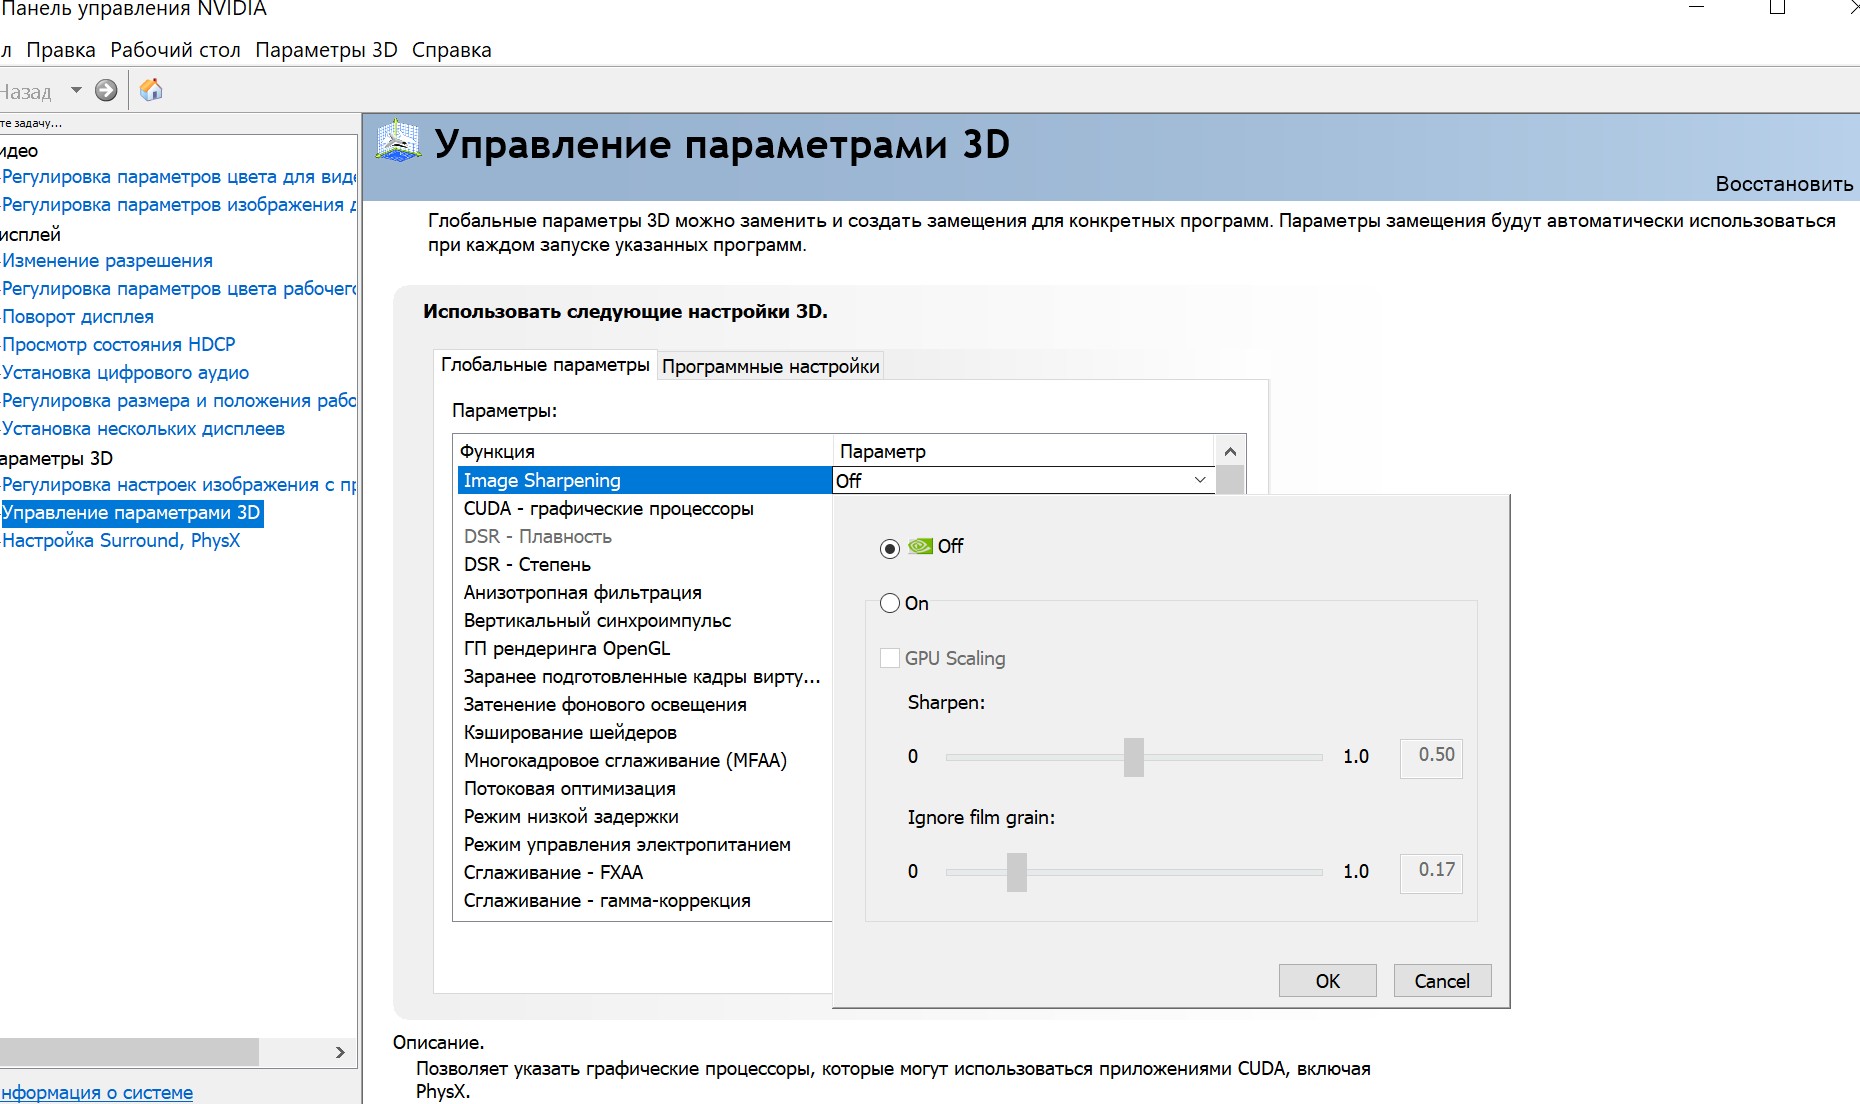Click the settings list scroll-up arrow
This screenshot has width=1860, height=1104.
1230,451
